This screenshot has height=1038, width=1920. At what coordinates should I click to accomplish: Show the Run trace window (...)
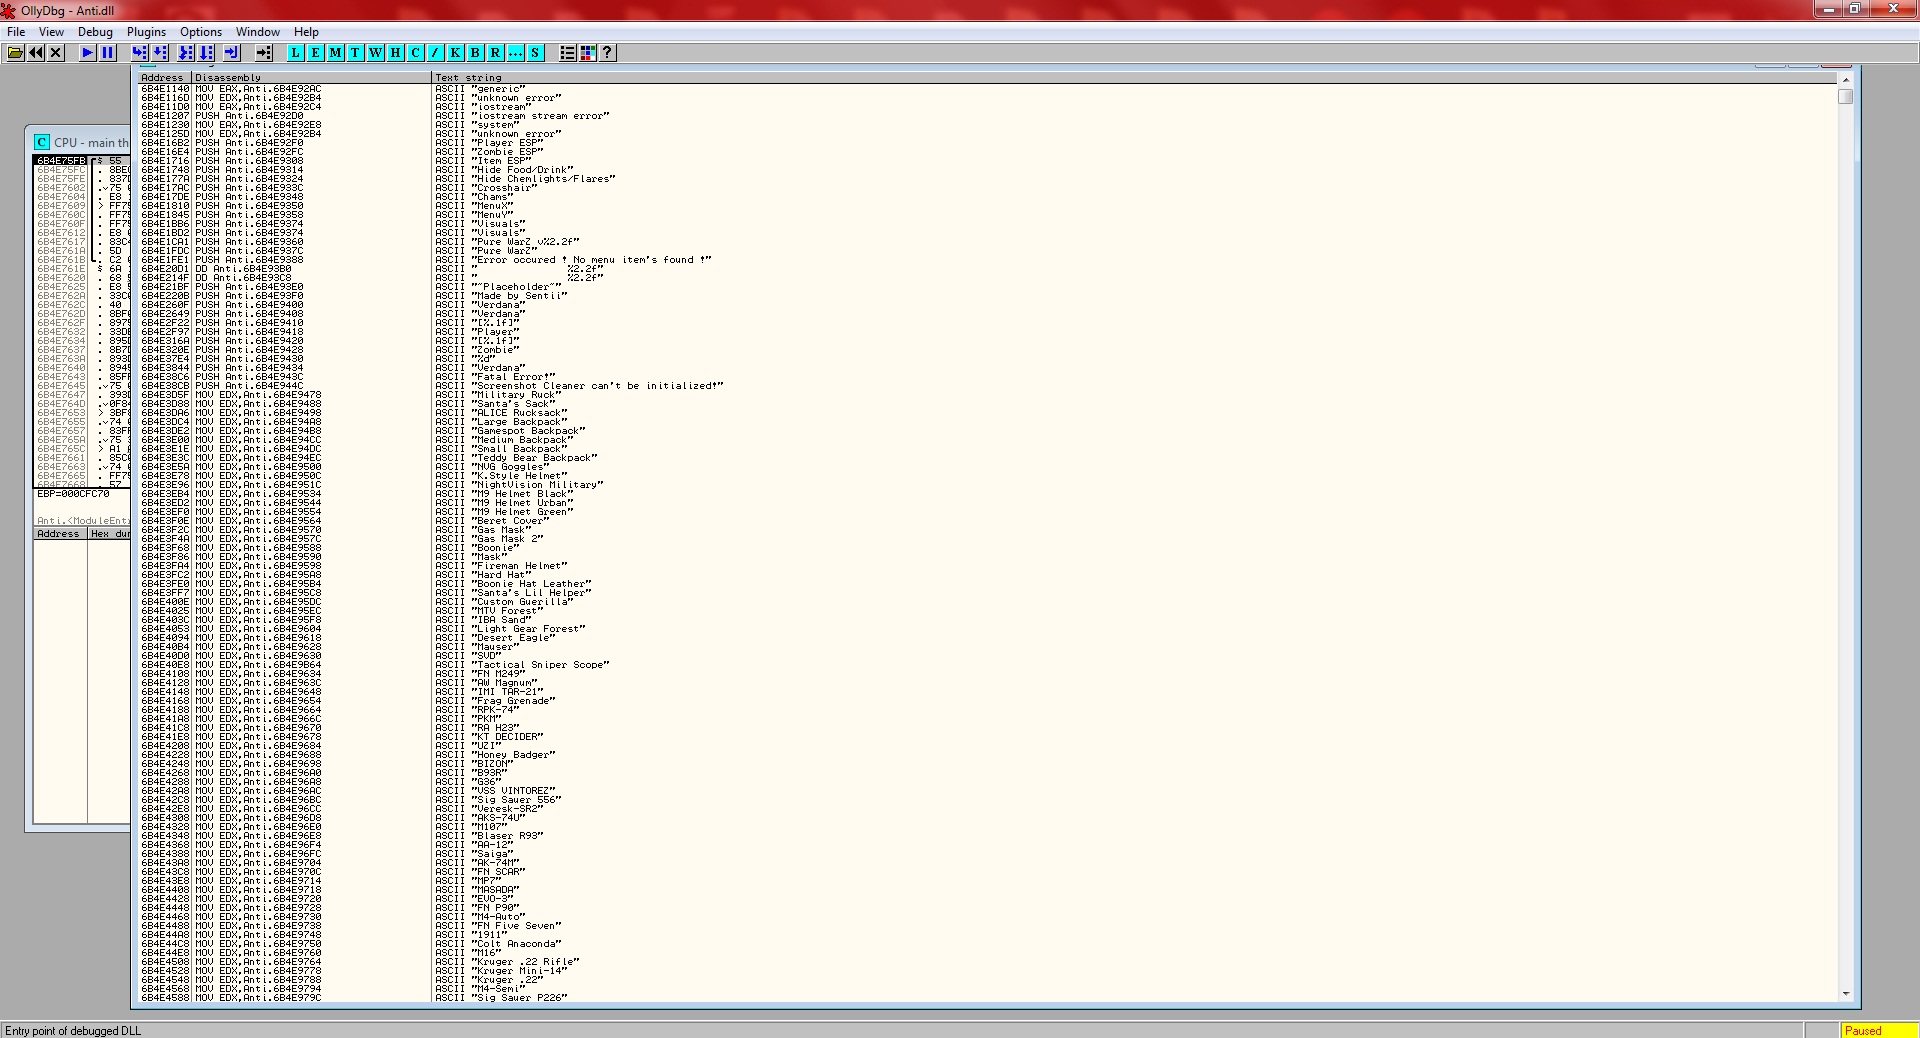(x=516, y=53)
